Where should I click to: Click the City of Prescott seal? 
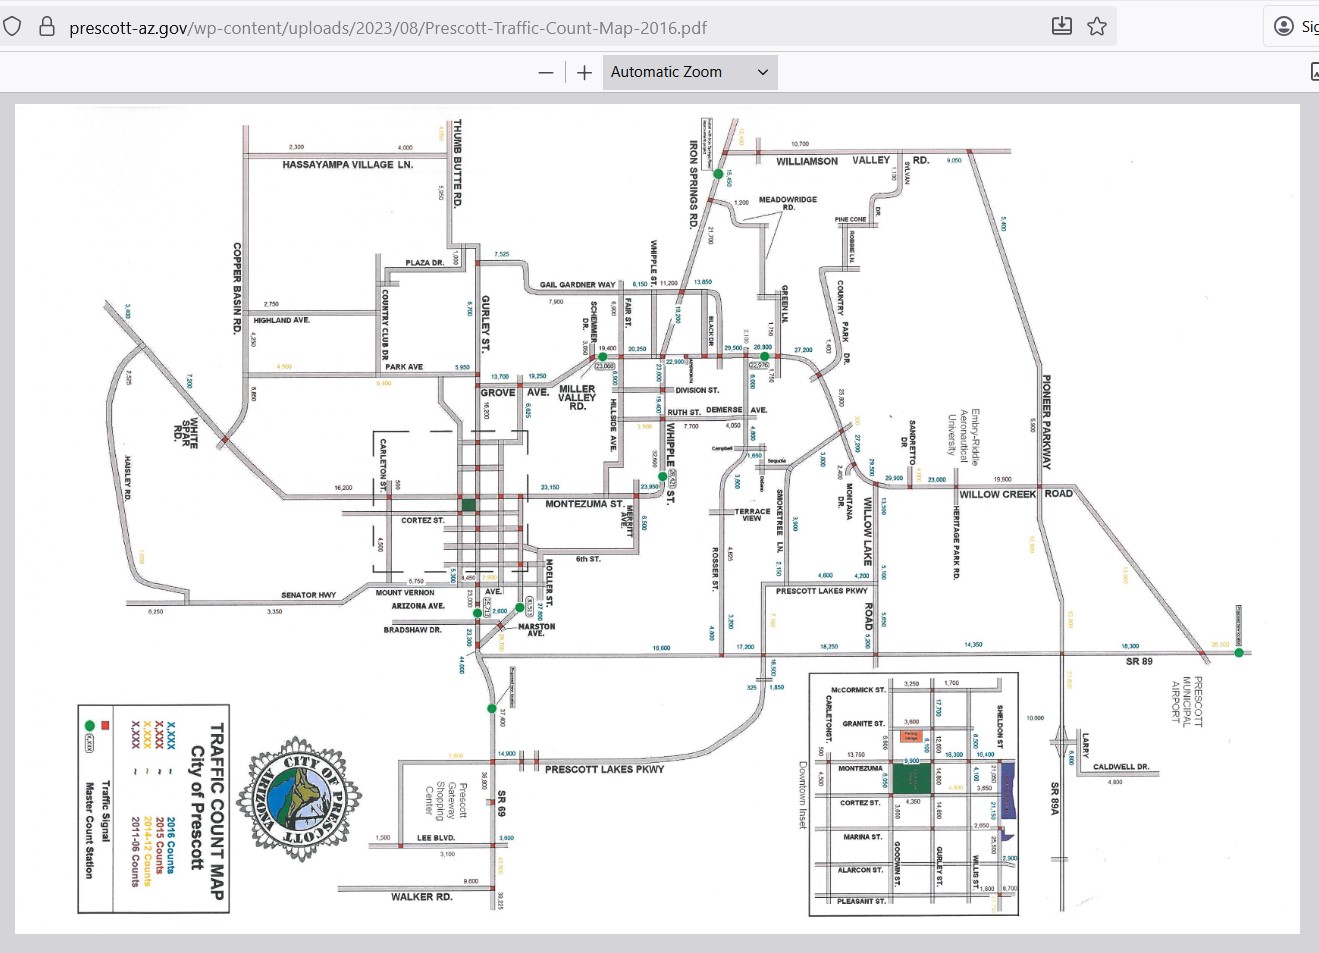299,799
